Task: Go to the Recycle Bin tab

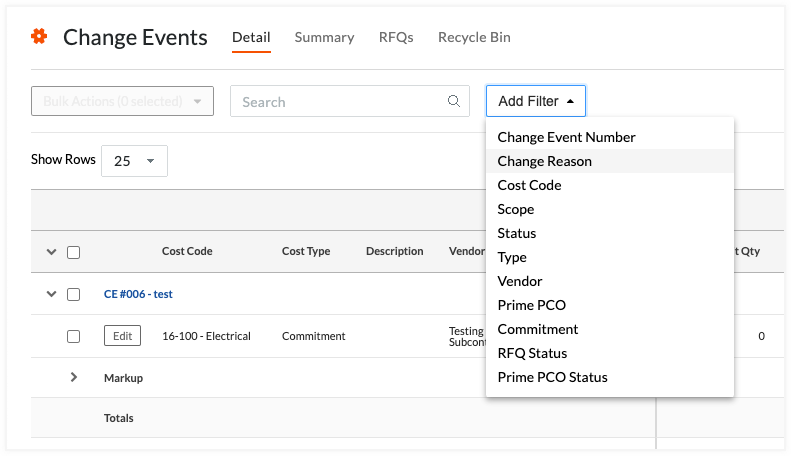Action: [474, 37]
